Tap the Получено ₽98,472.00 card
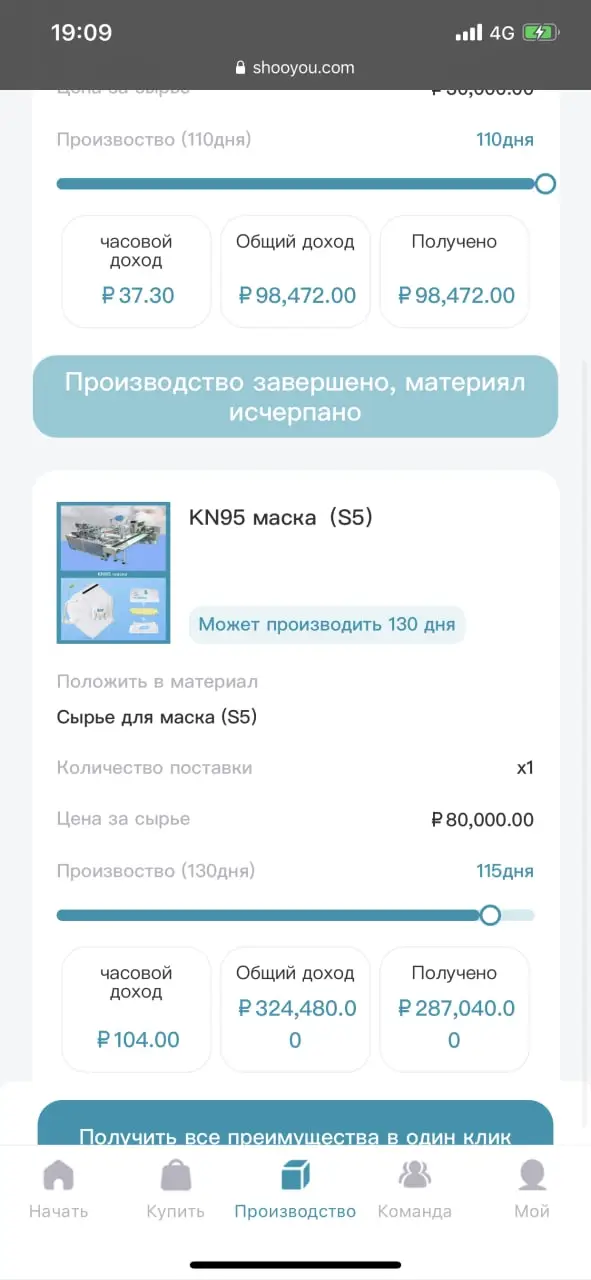The image size is (591, 1280). click(x=454, y=271)
